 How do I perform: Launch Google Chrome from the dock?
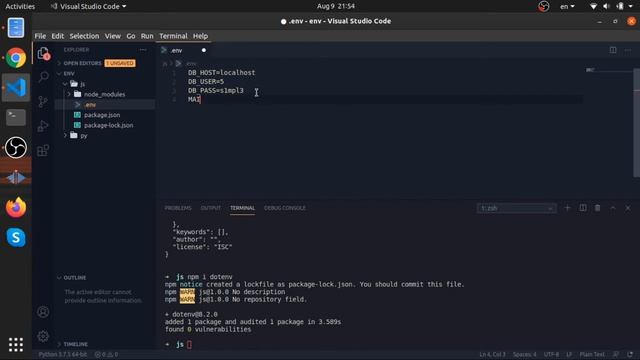pyautogui.click(x=16, y=58)
